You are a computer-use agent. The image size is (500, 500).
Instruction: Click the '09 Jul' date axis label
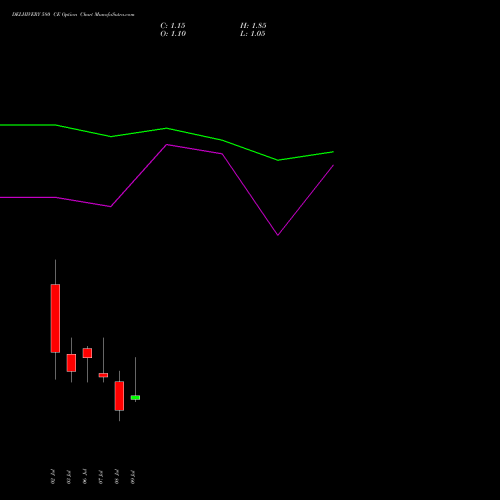(x=133, y=477)
